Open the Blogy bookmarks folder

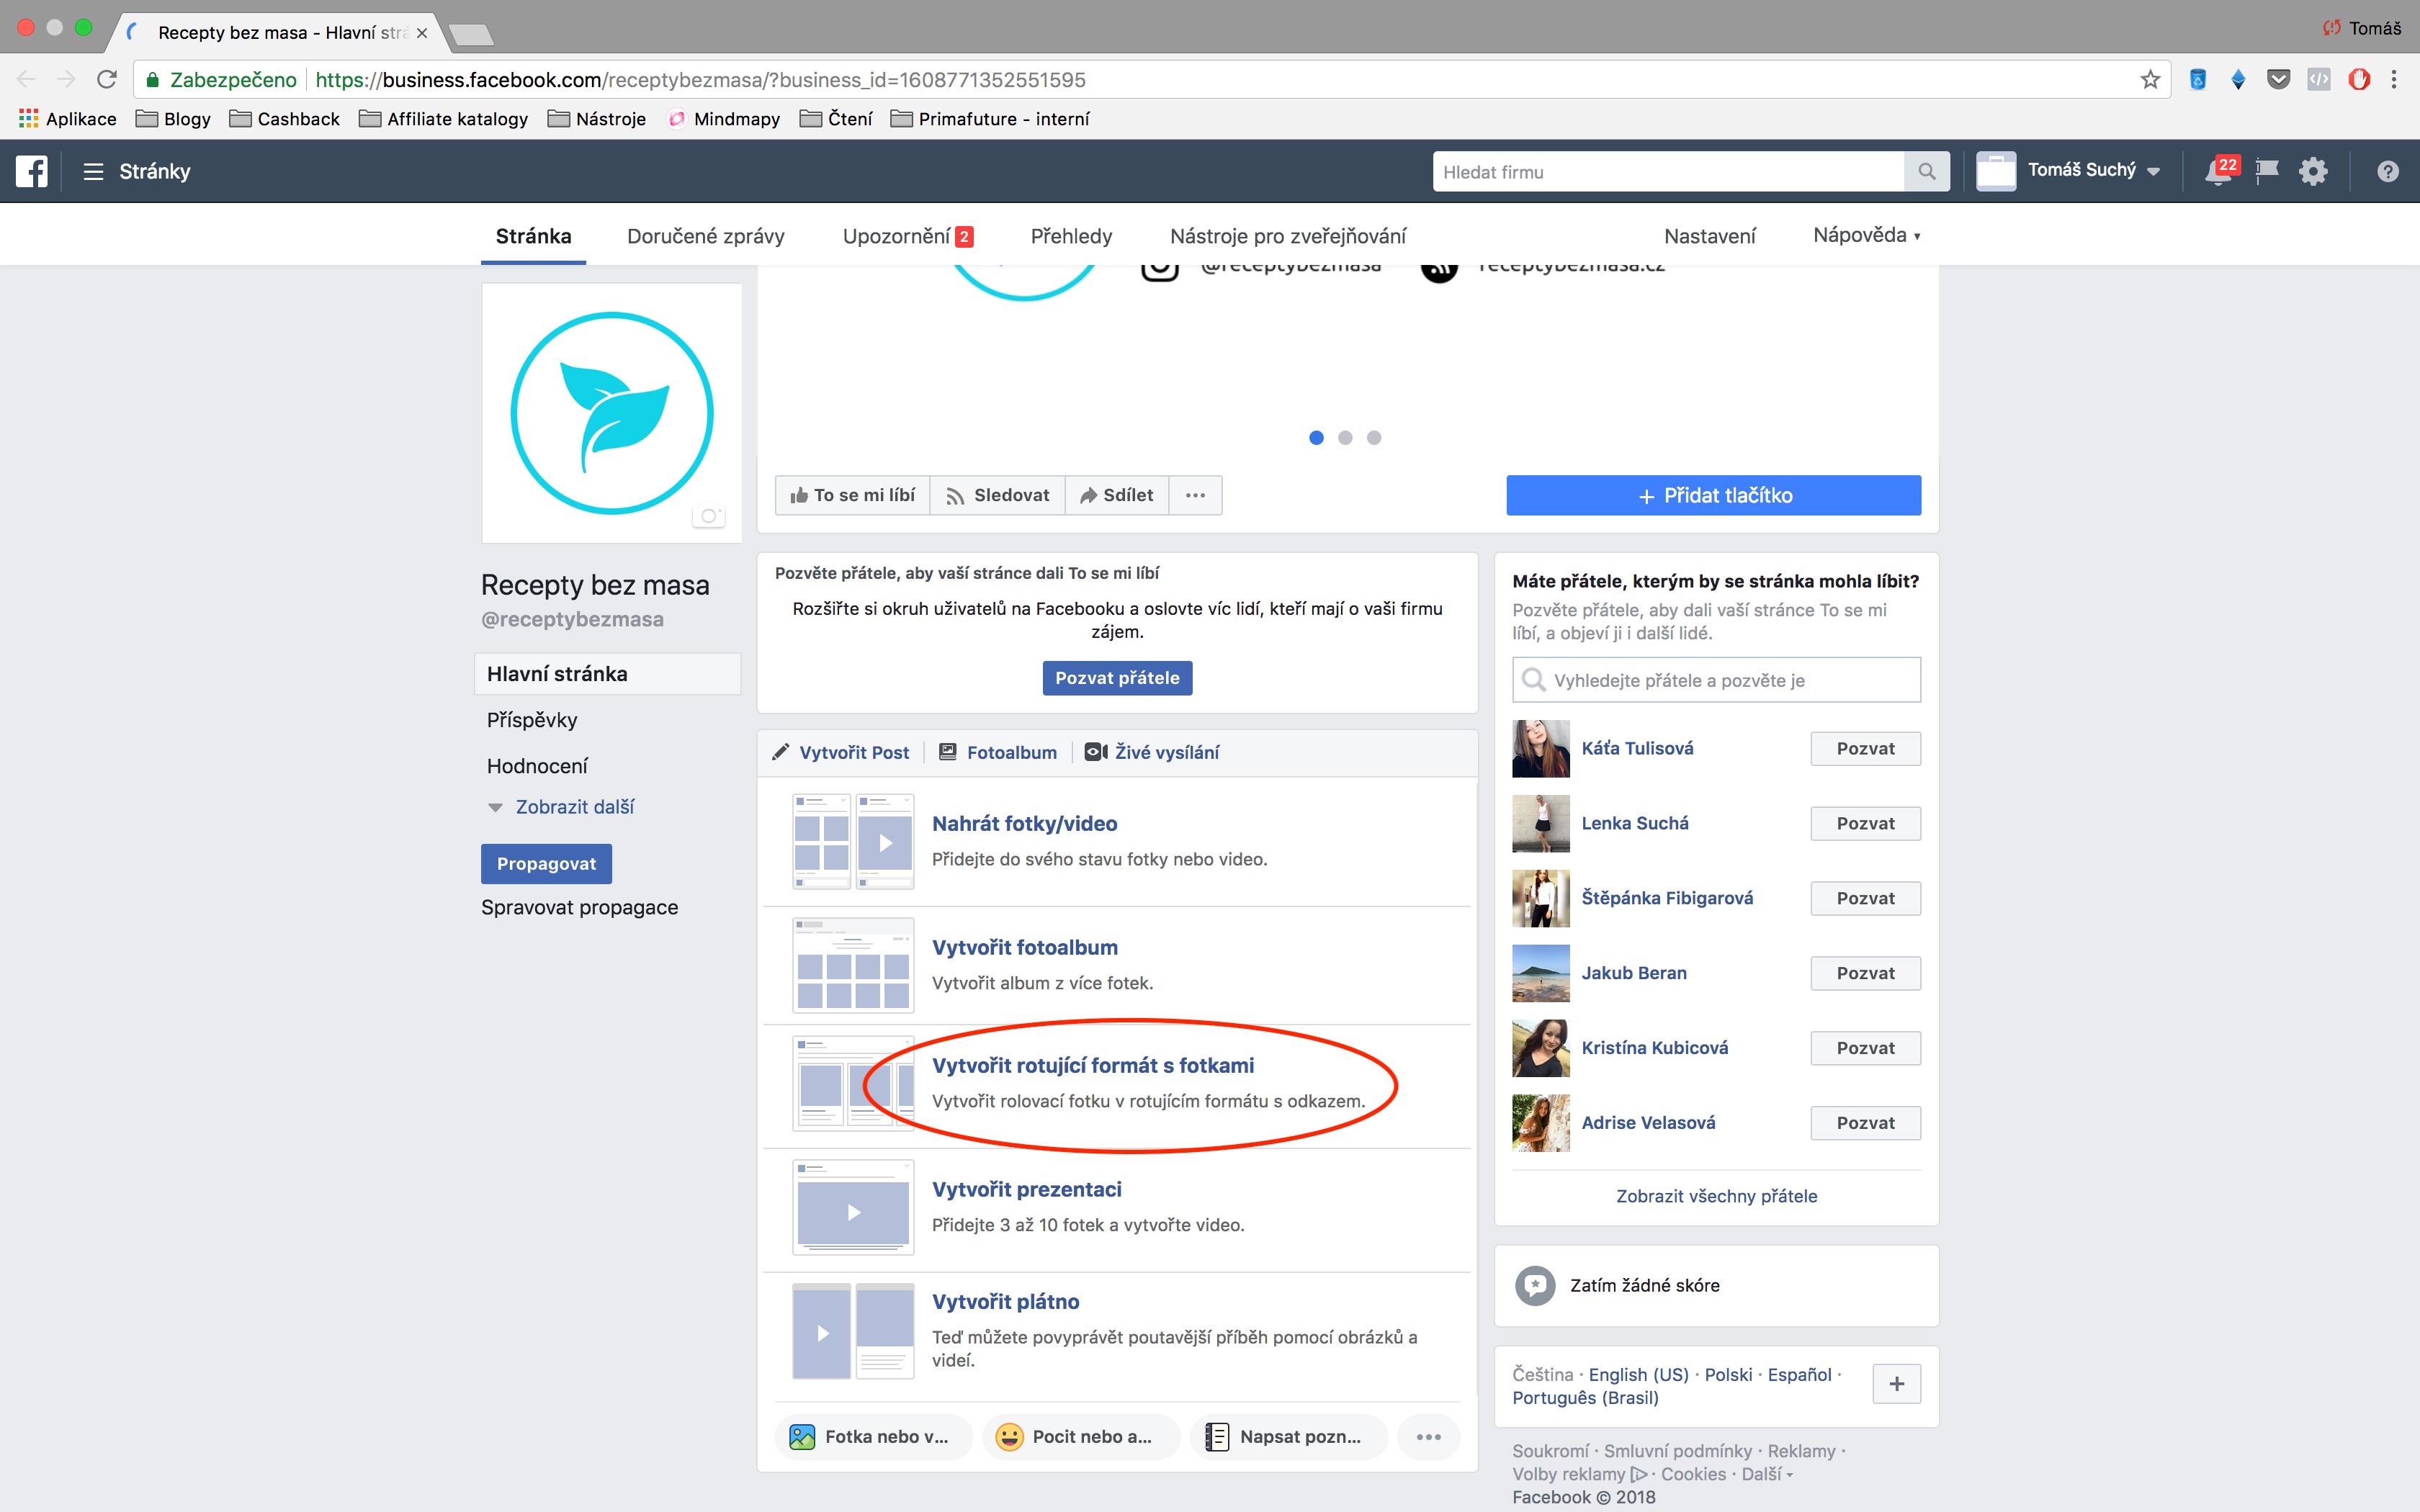point(173,119)
